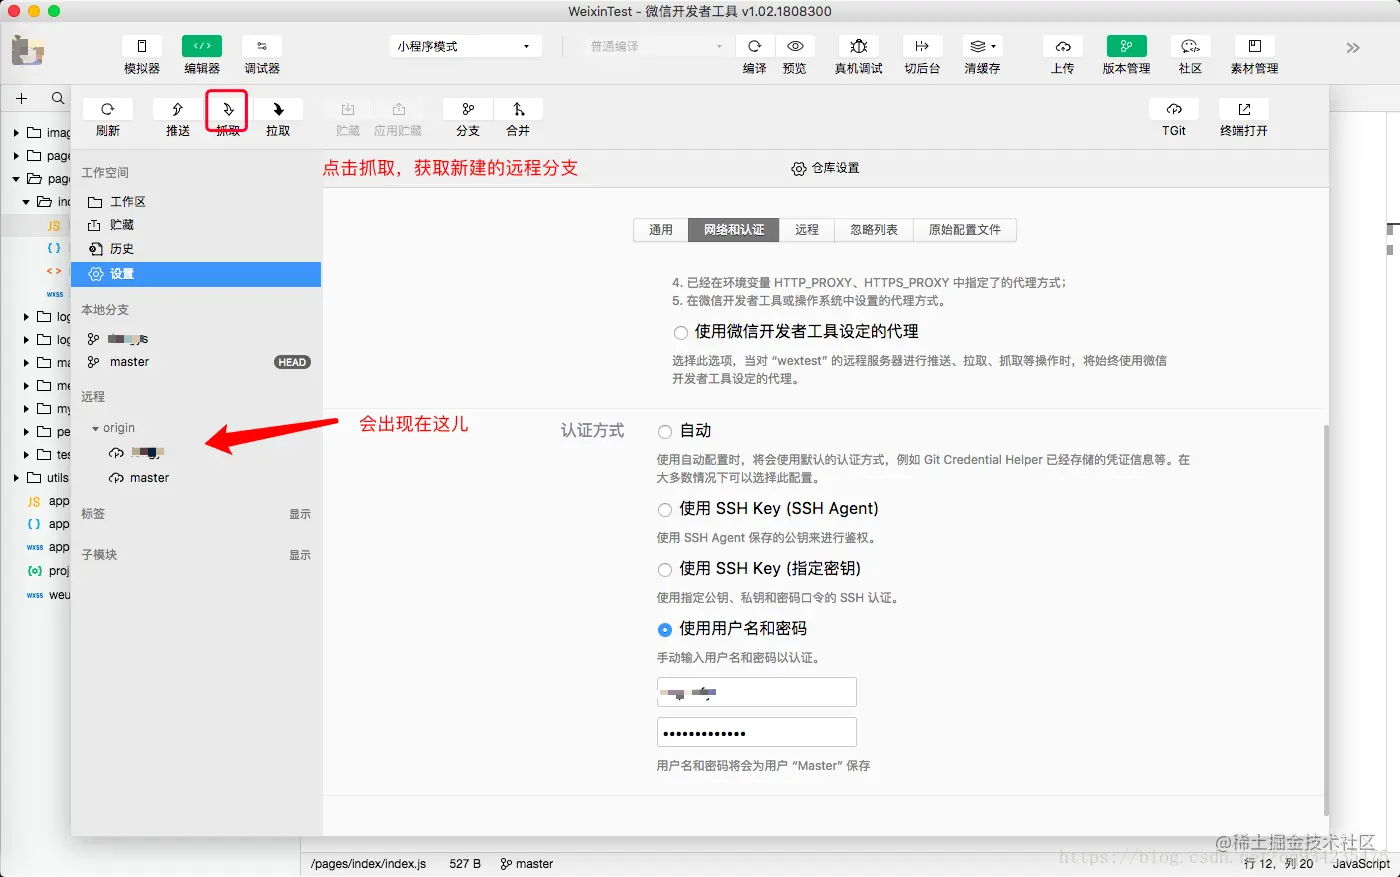Click the 刷新 refresh button
The image size is (1400, 877).
(x=108, y=109)
